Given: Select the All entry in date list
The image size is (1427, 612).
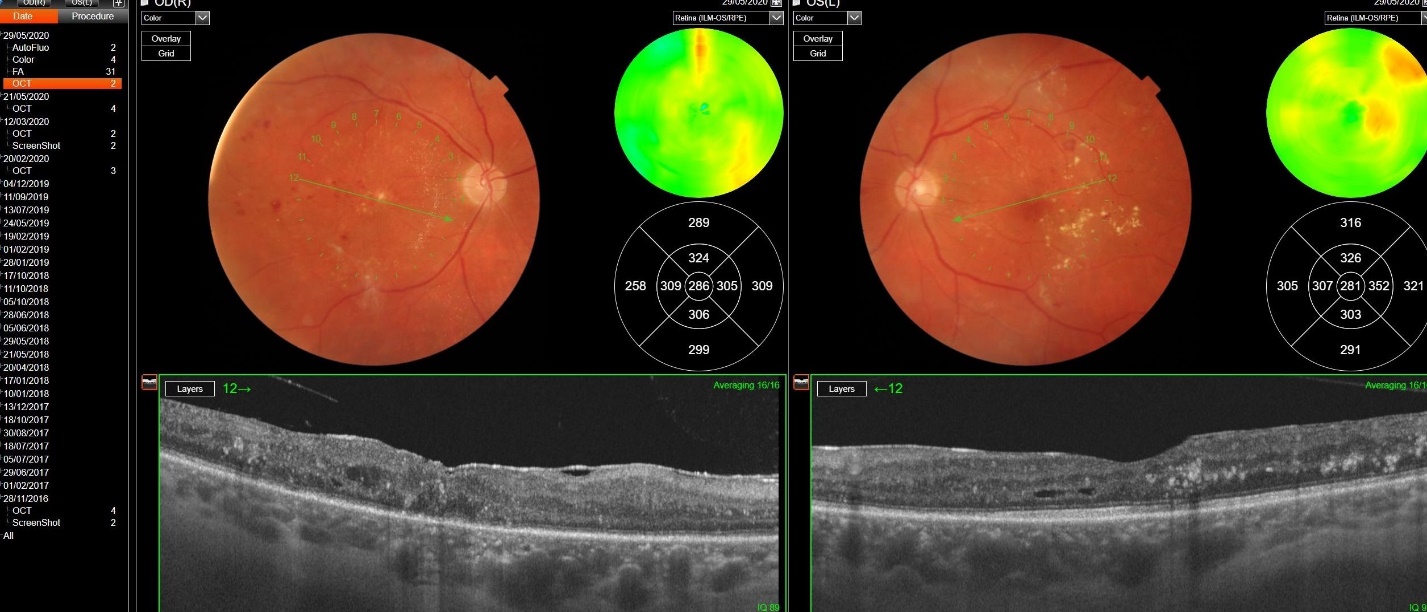Looking at the screenshot, I should (9, 536).
